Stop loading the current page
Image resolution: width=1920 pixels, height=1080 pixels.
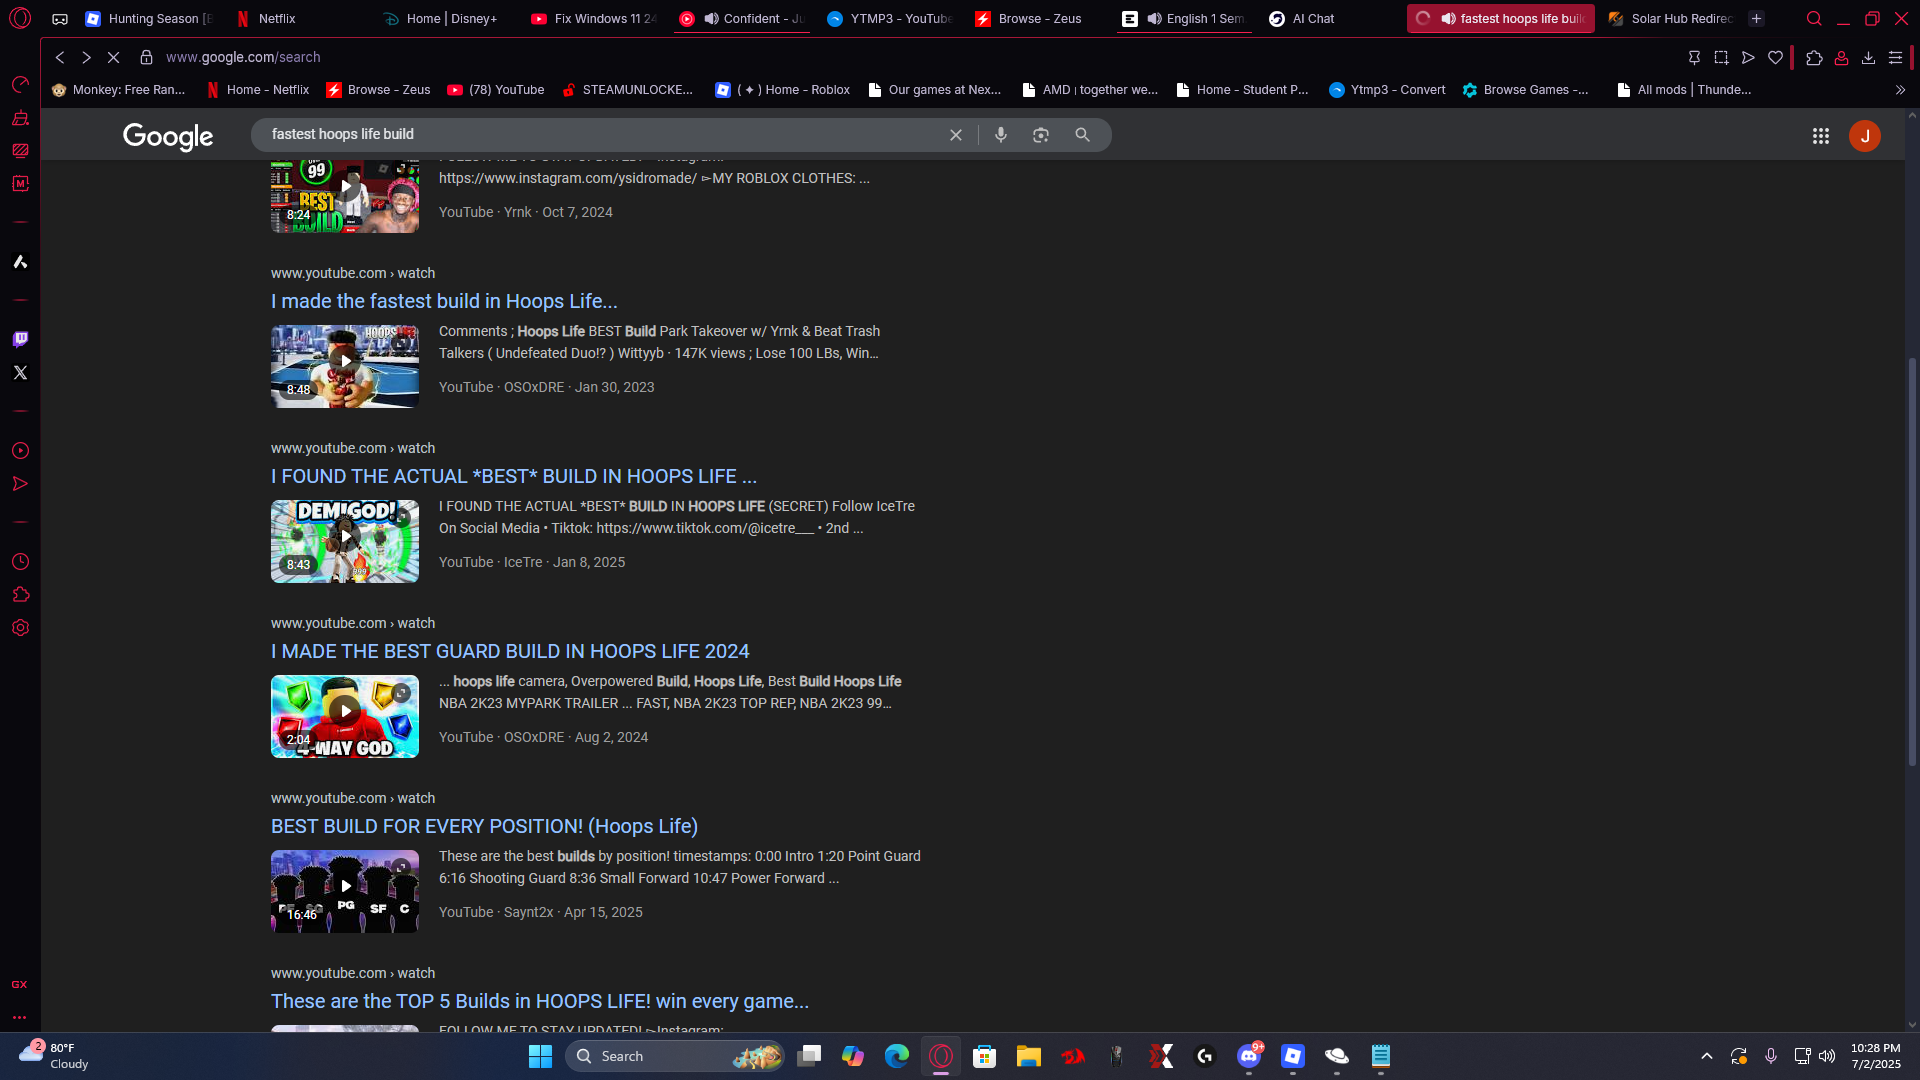pos(113,58)
